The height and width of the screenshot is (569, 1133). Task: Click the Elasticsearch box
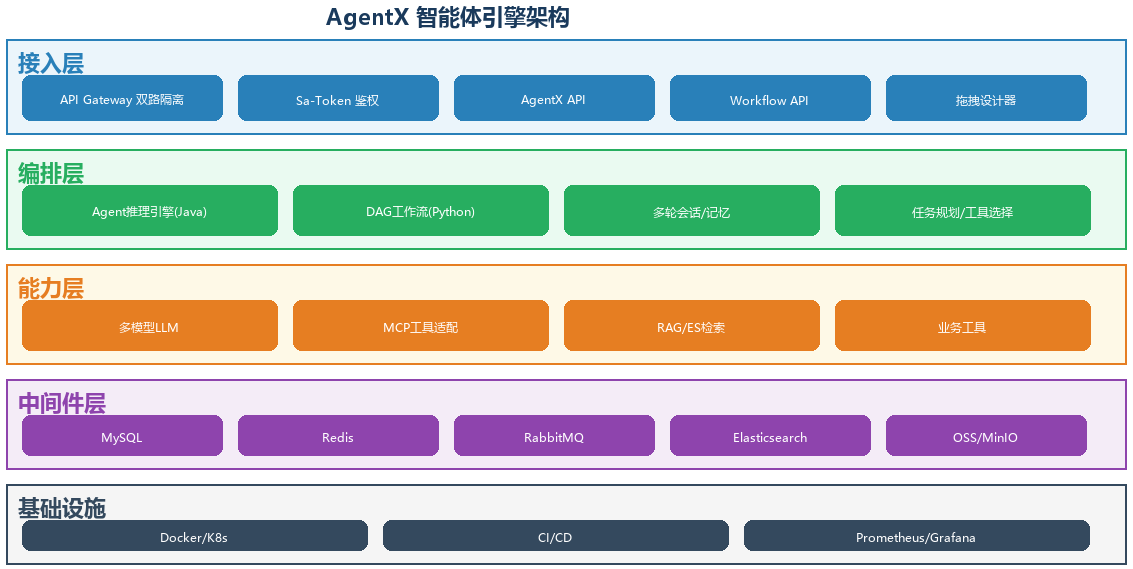click(x=770, y=435)
